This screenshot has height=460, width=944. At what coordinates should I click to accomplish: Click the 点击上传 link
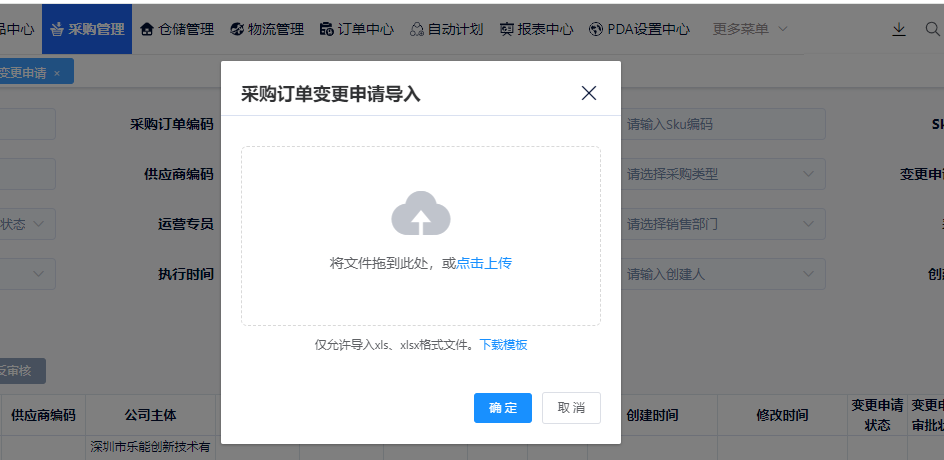(484, 263)
